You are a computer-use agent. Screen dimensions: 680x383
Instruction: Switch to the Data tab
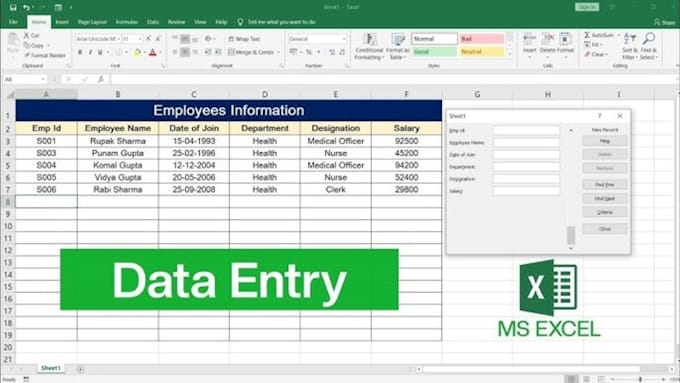153,22
